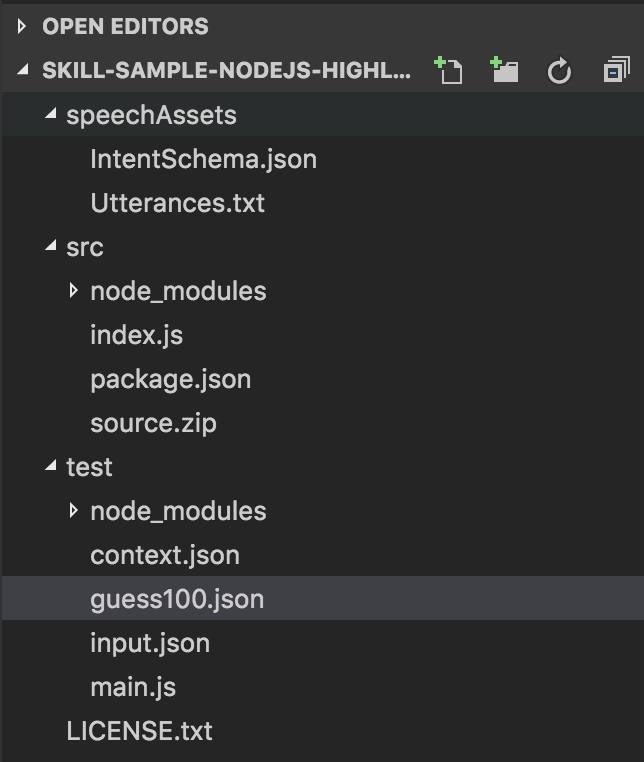Open context.json in test folder
The width and height of the screenshot is (644, 762).
click(x=165, y=555)
